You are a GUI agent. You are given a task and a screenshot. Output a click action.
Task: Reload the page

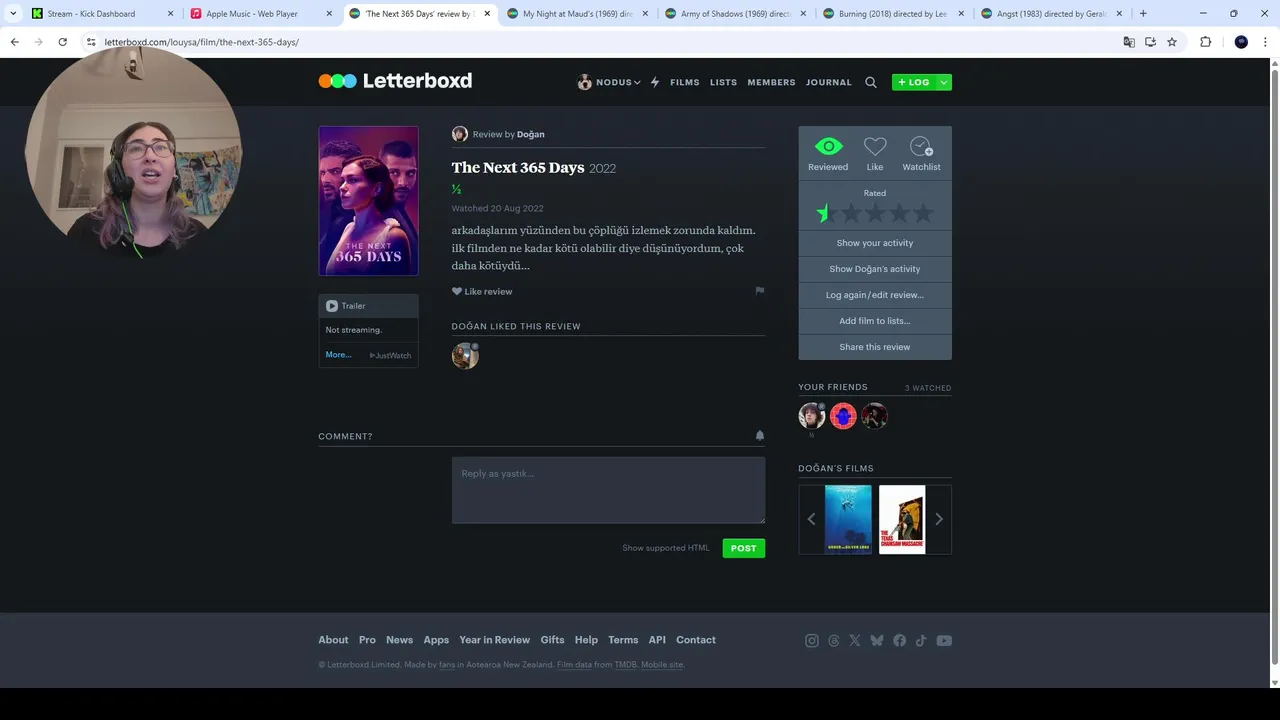(62, 42)
